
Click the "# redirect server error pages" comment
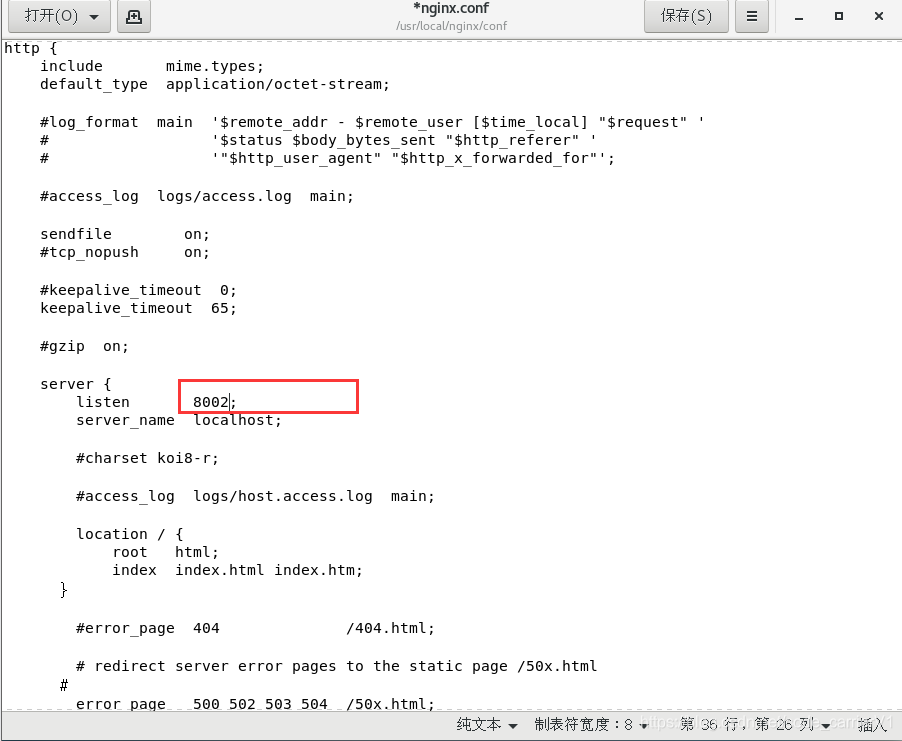point(337,666)
